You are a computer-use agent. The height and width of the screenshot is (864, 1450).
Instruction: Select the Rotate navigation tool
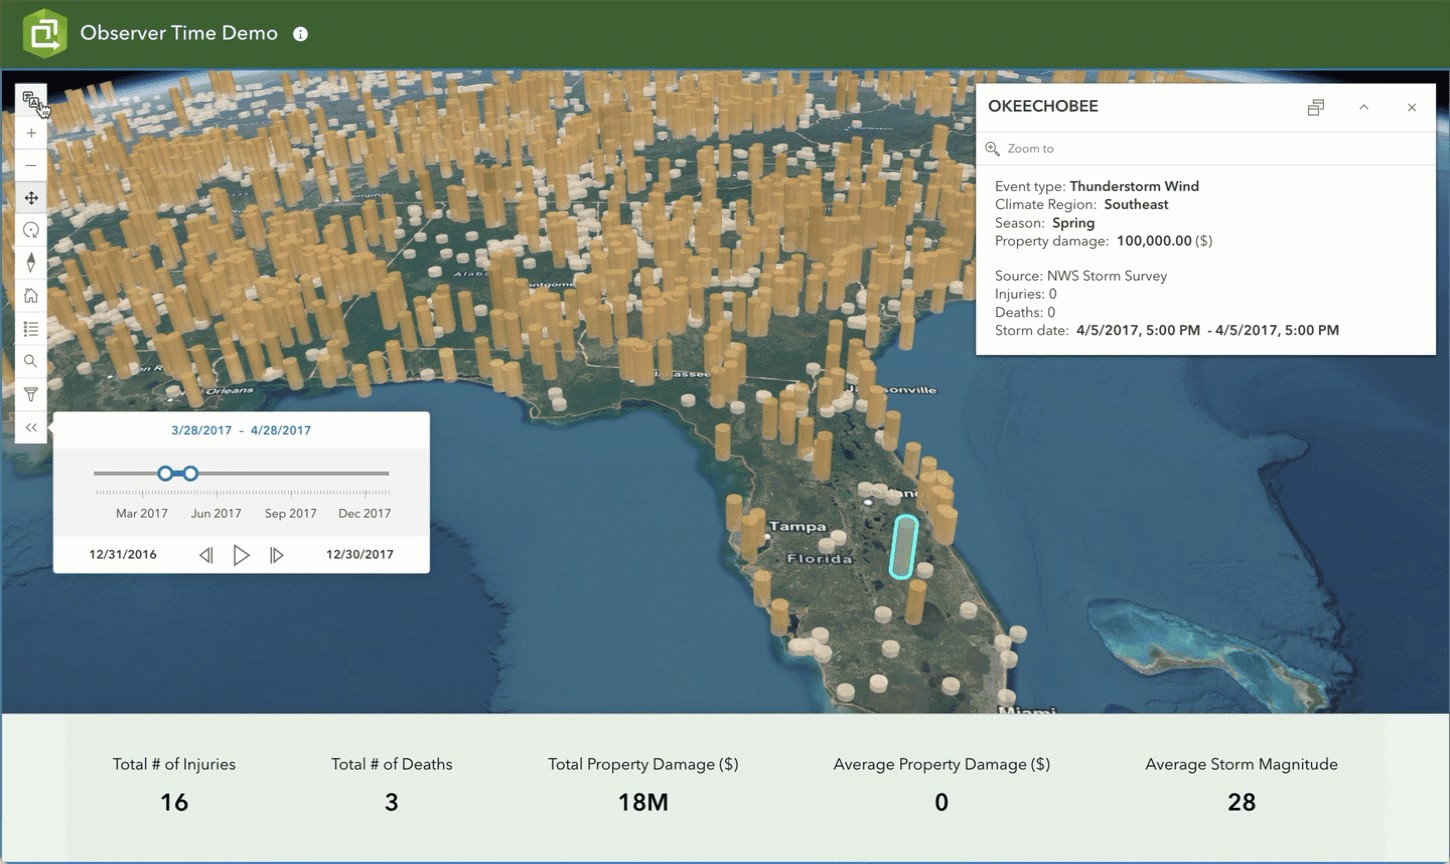point(31,230)
